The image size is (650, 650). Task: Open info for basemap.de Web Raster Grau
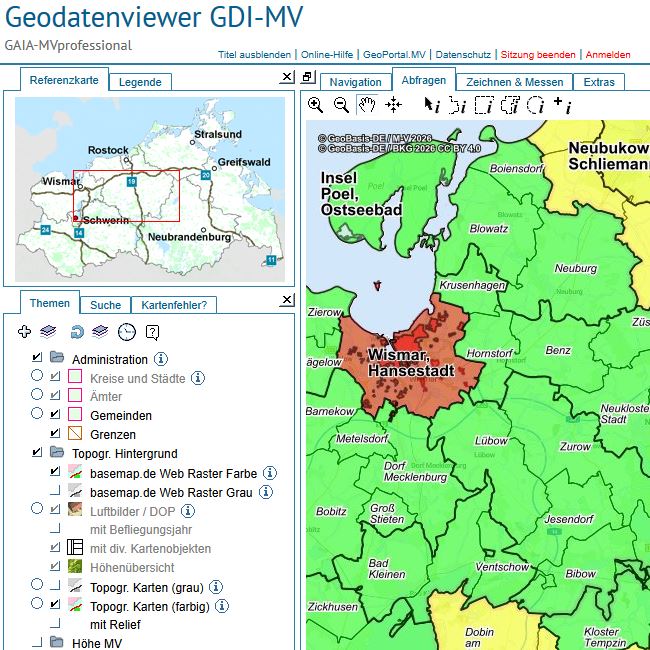266,492
